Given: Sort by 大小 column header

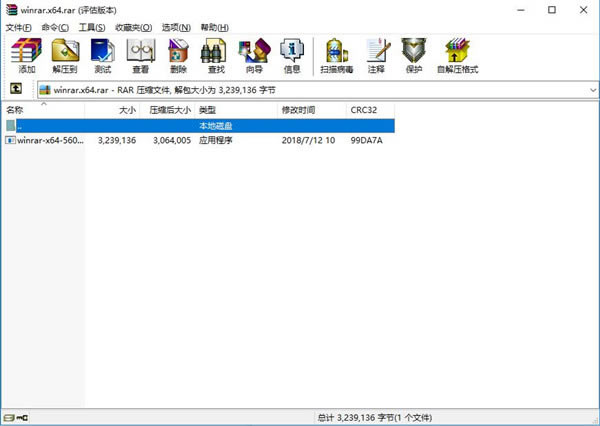Looking at the screenshot, I should click(x=112, y=110).
